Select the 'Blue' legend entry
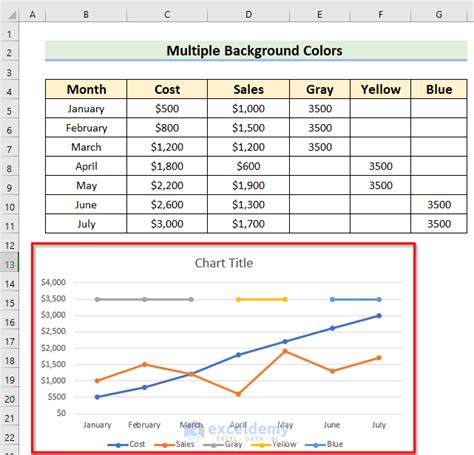 point(324,444)
